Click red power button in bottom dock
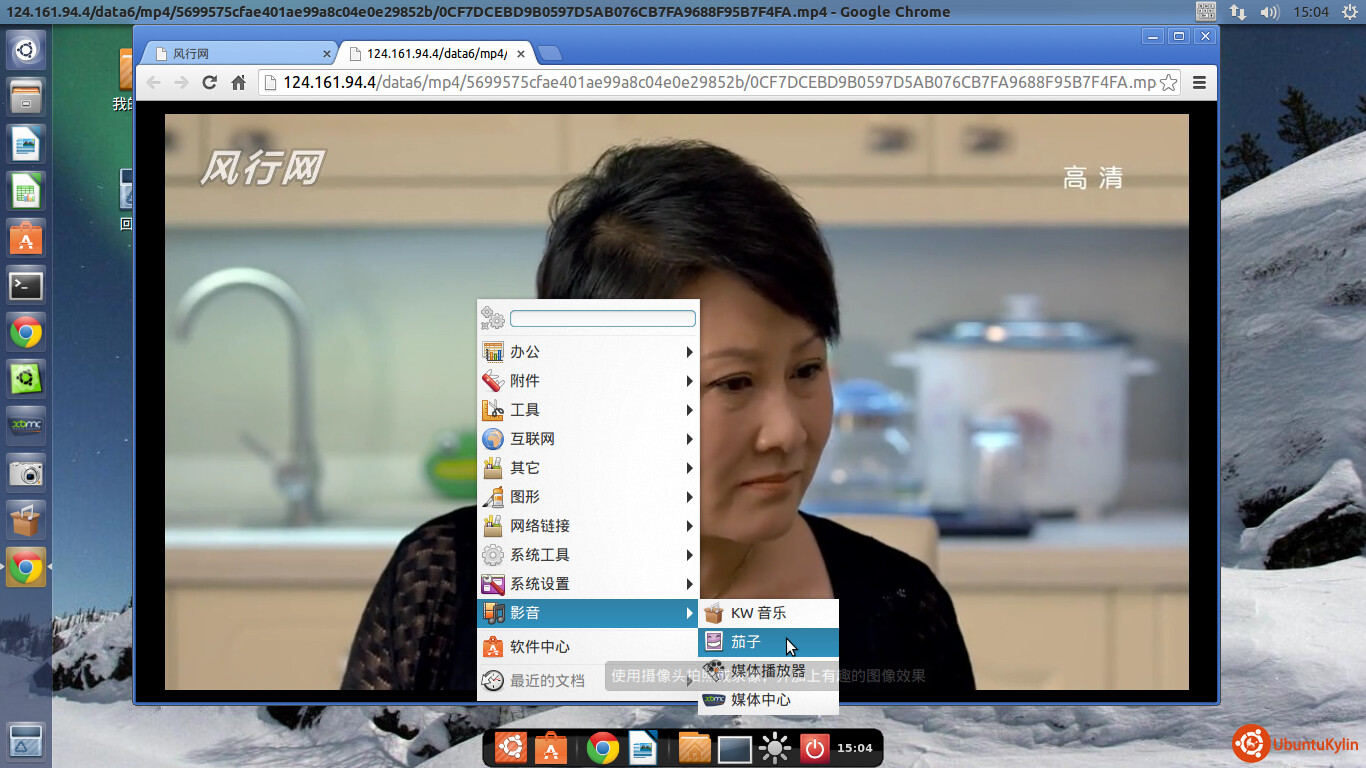 [814, 748]
